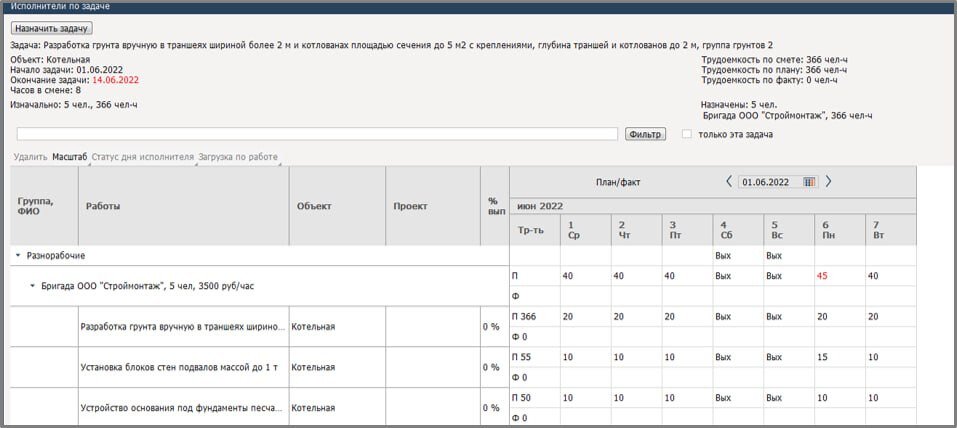
Task: Select the Установка блоков стен подвалов row
Action: tap(182, 367)
